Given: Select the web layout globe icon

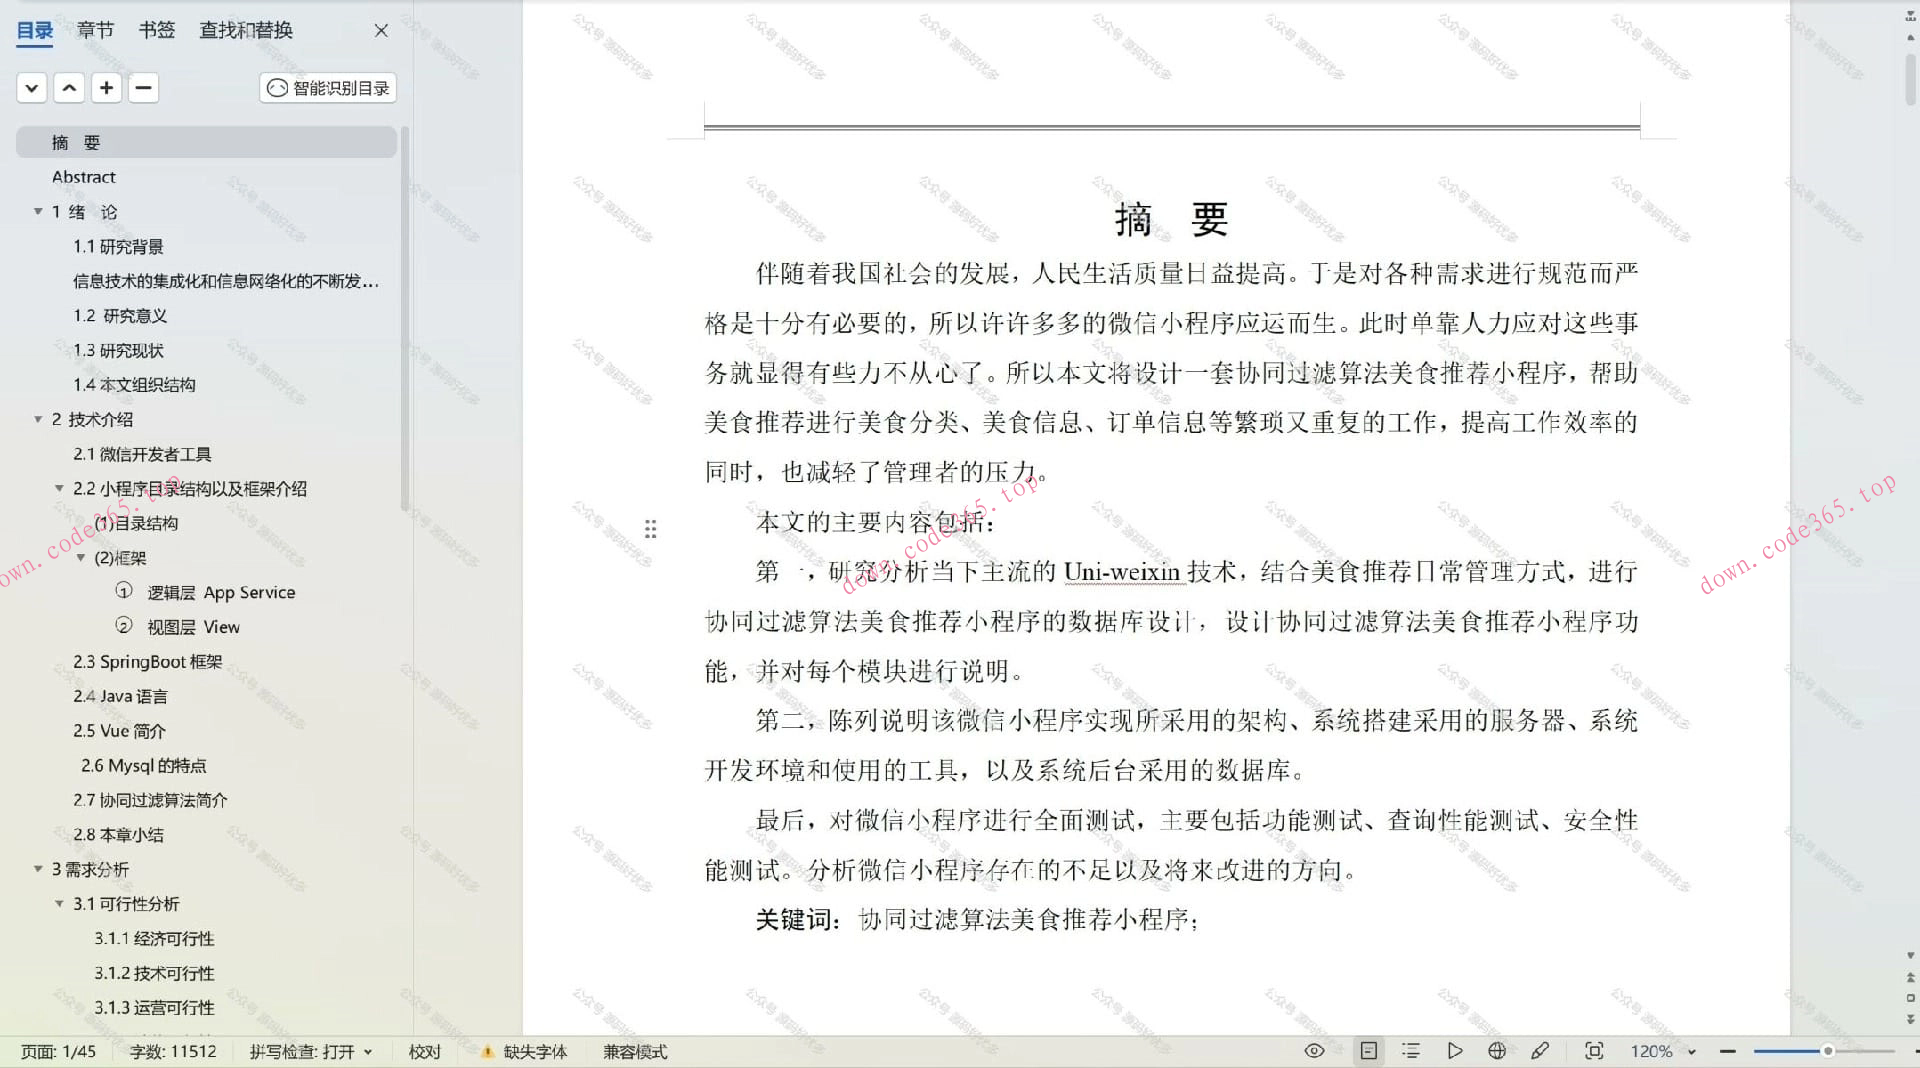Looking at the screenshot, I should click(1497, 1051).
